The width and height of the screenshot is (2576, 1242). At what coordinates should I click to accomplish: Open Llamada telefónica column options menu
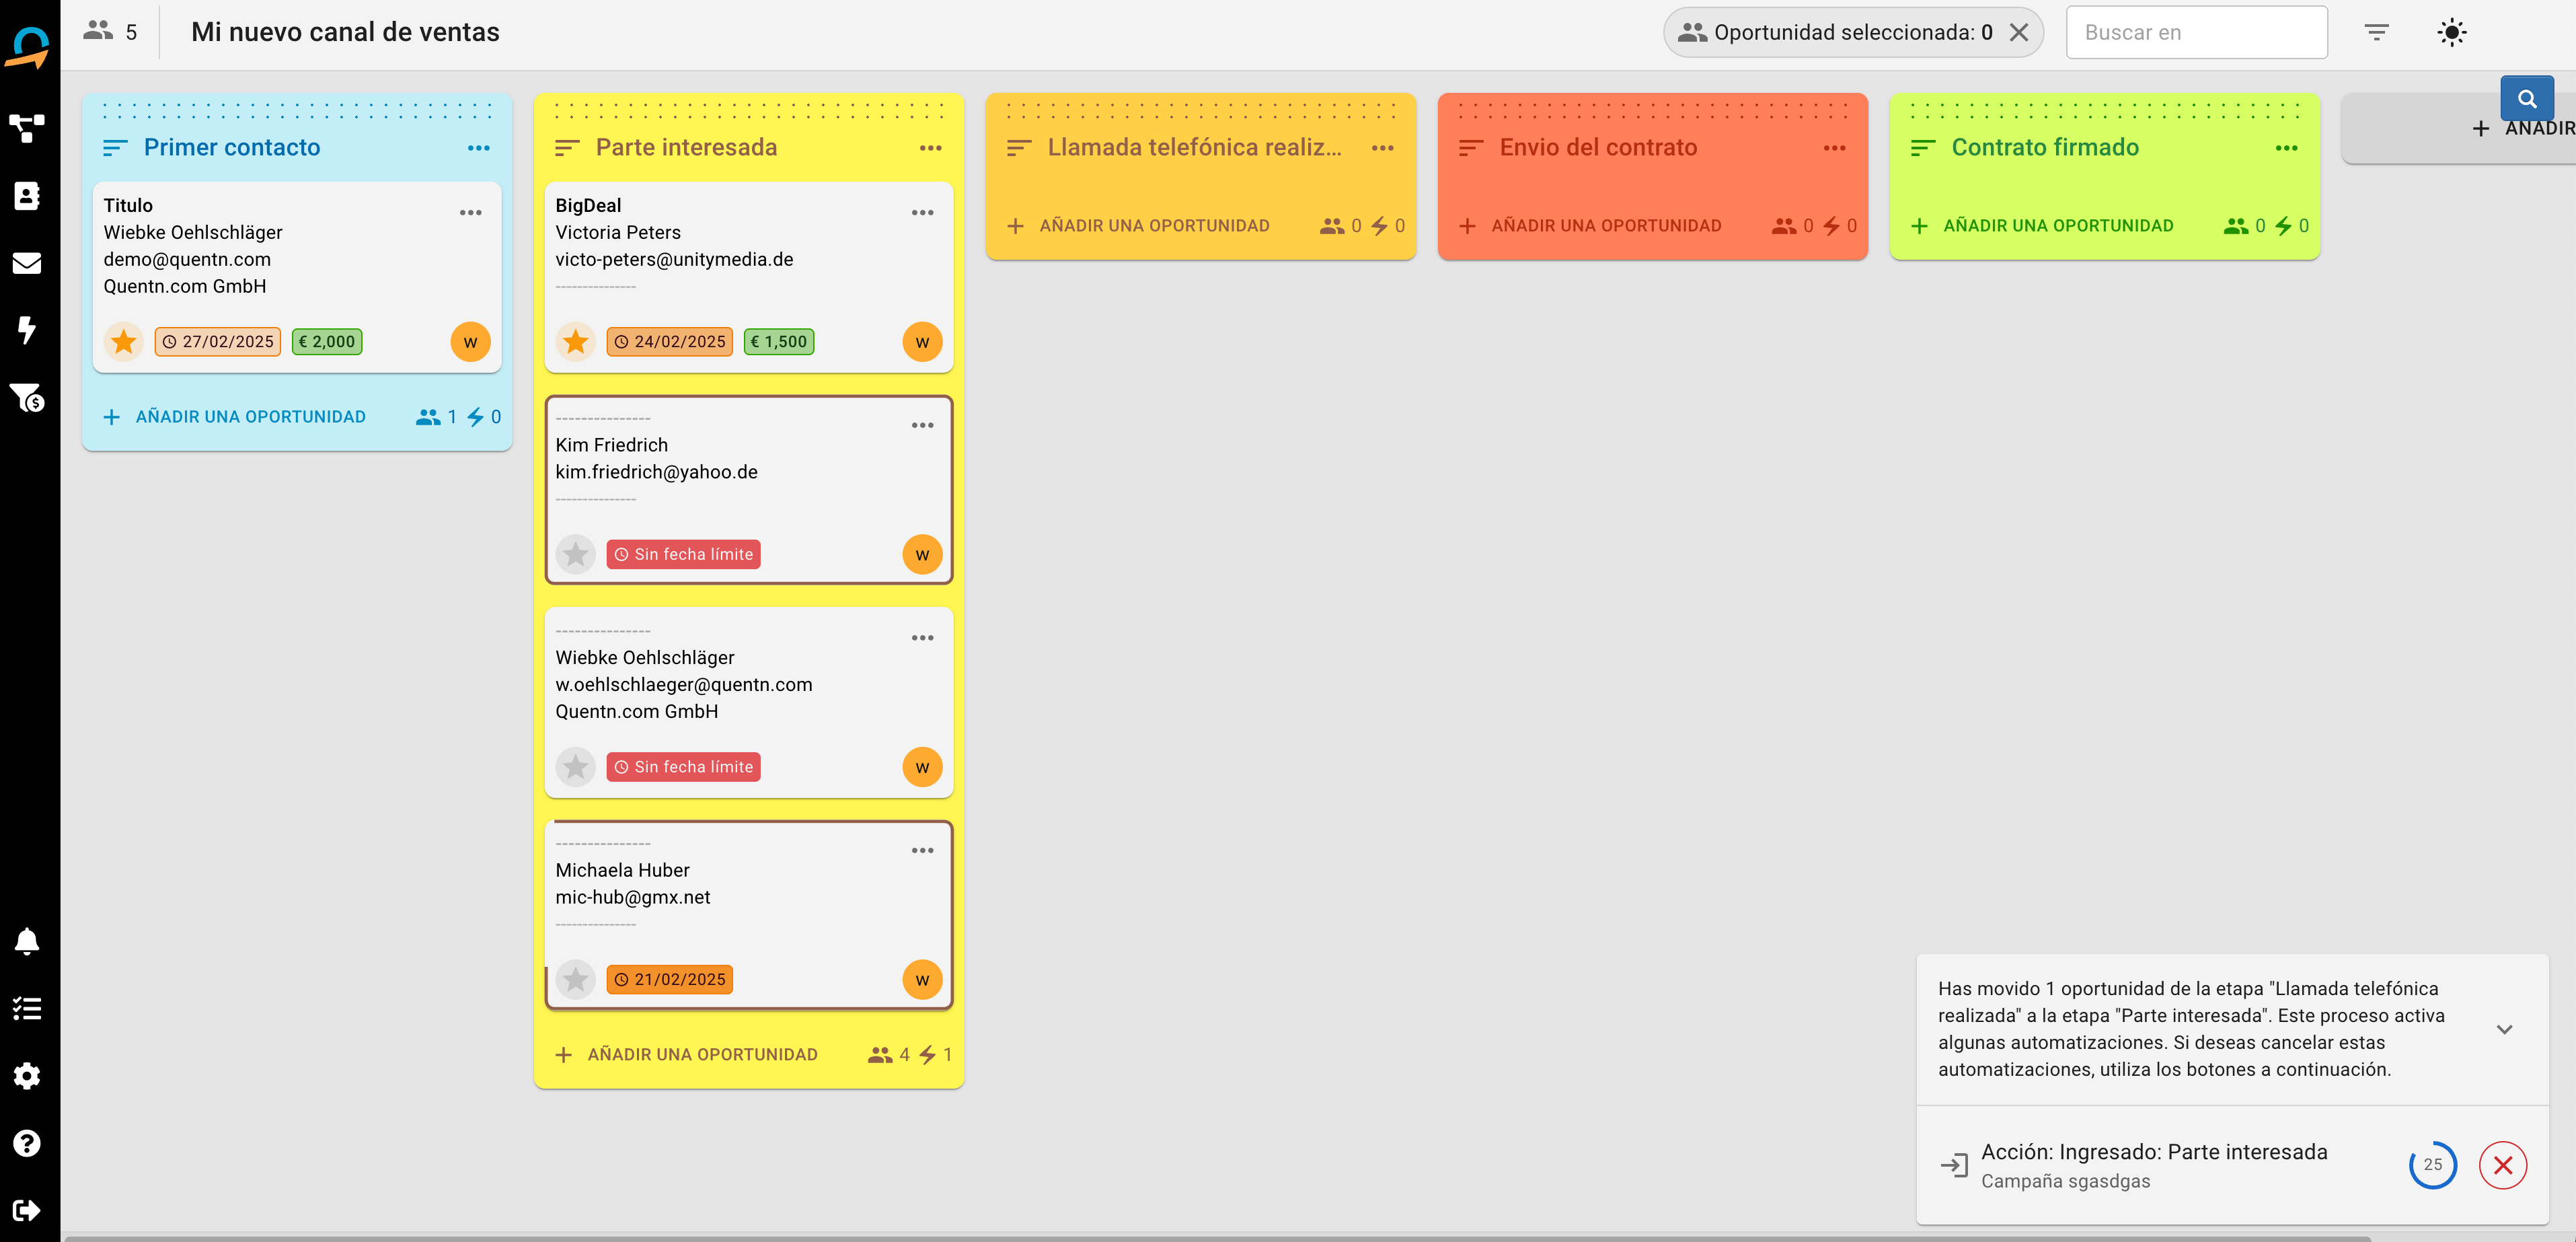click(1383, 148)
